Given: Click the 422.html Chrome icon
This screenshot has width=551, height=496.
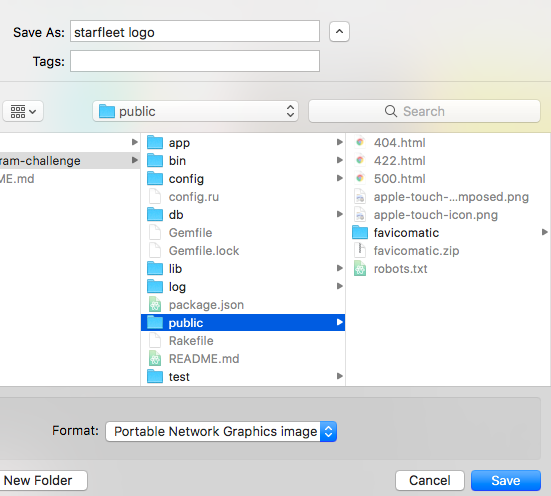Looking at the screenshot, I should 360,160.
